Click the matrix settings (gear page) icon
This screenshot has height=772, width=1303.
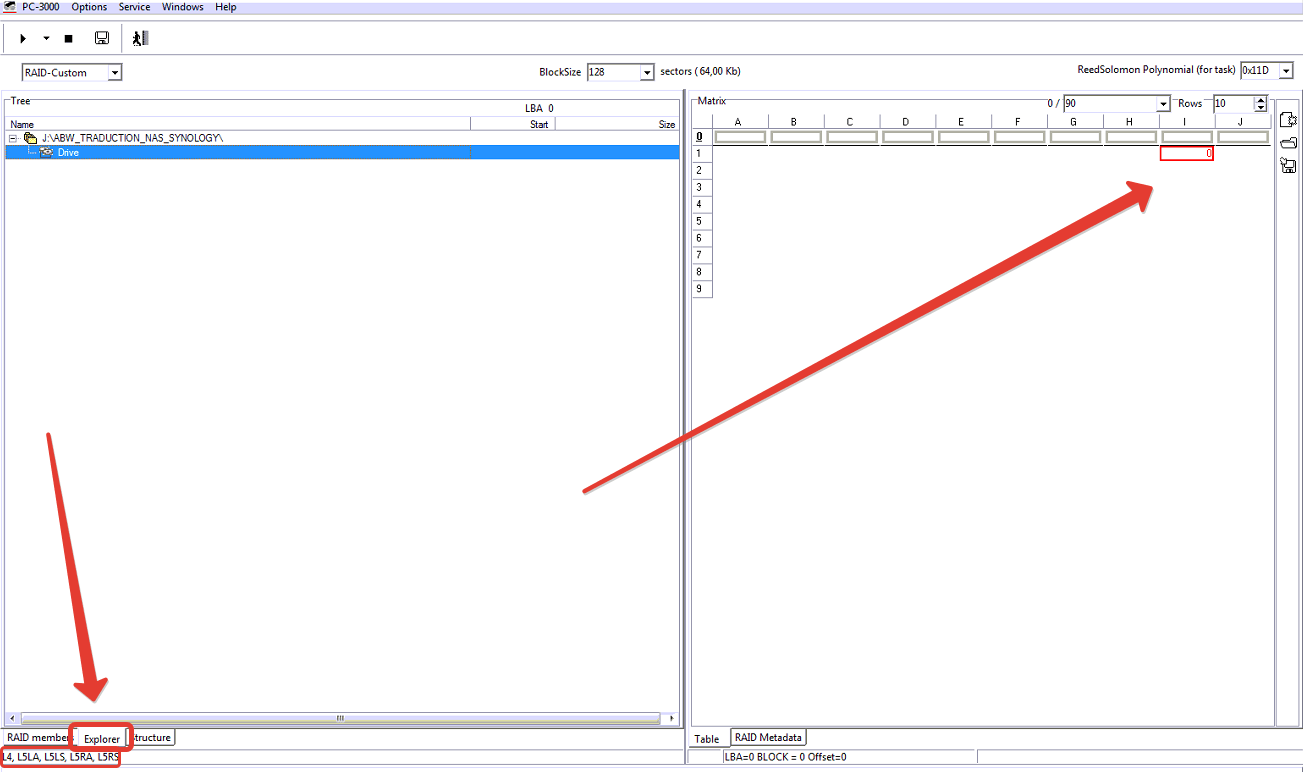click(x=1289, y=120)
